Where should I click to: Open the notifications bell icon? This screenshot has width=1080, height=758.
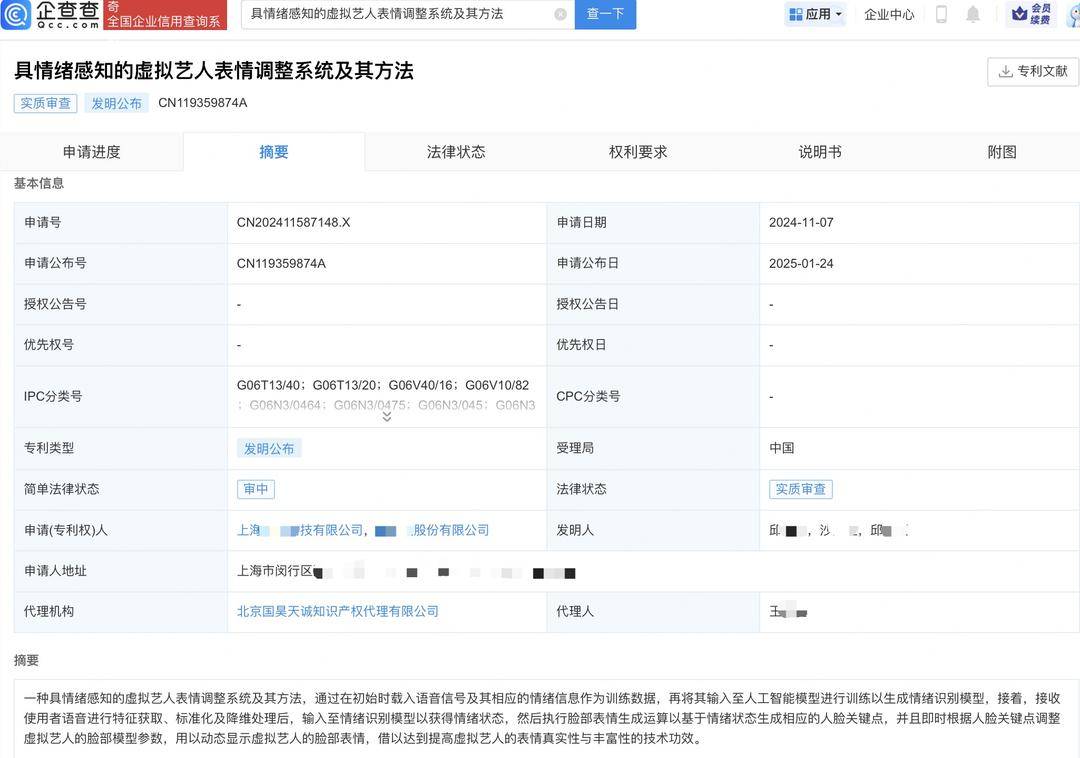tap(971, 14)
